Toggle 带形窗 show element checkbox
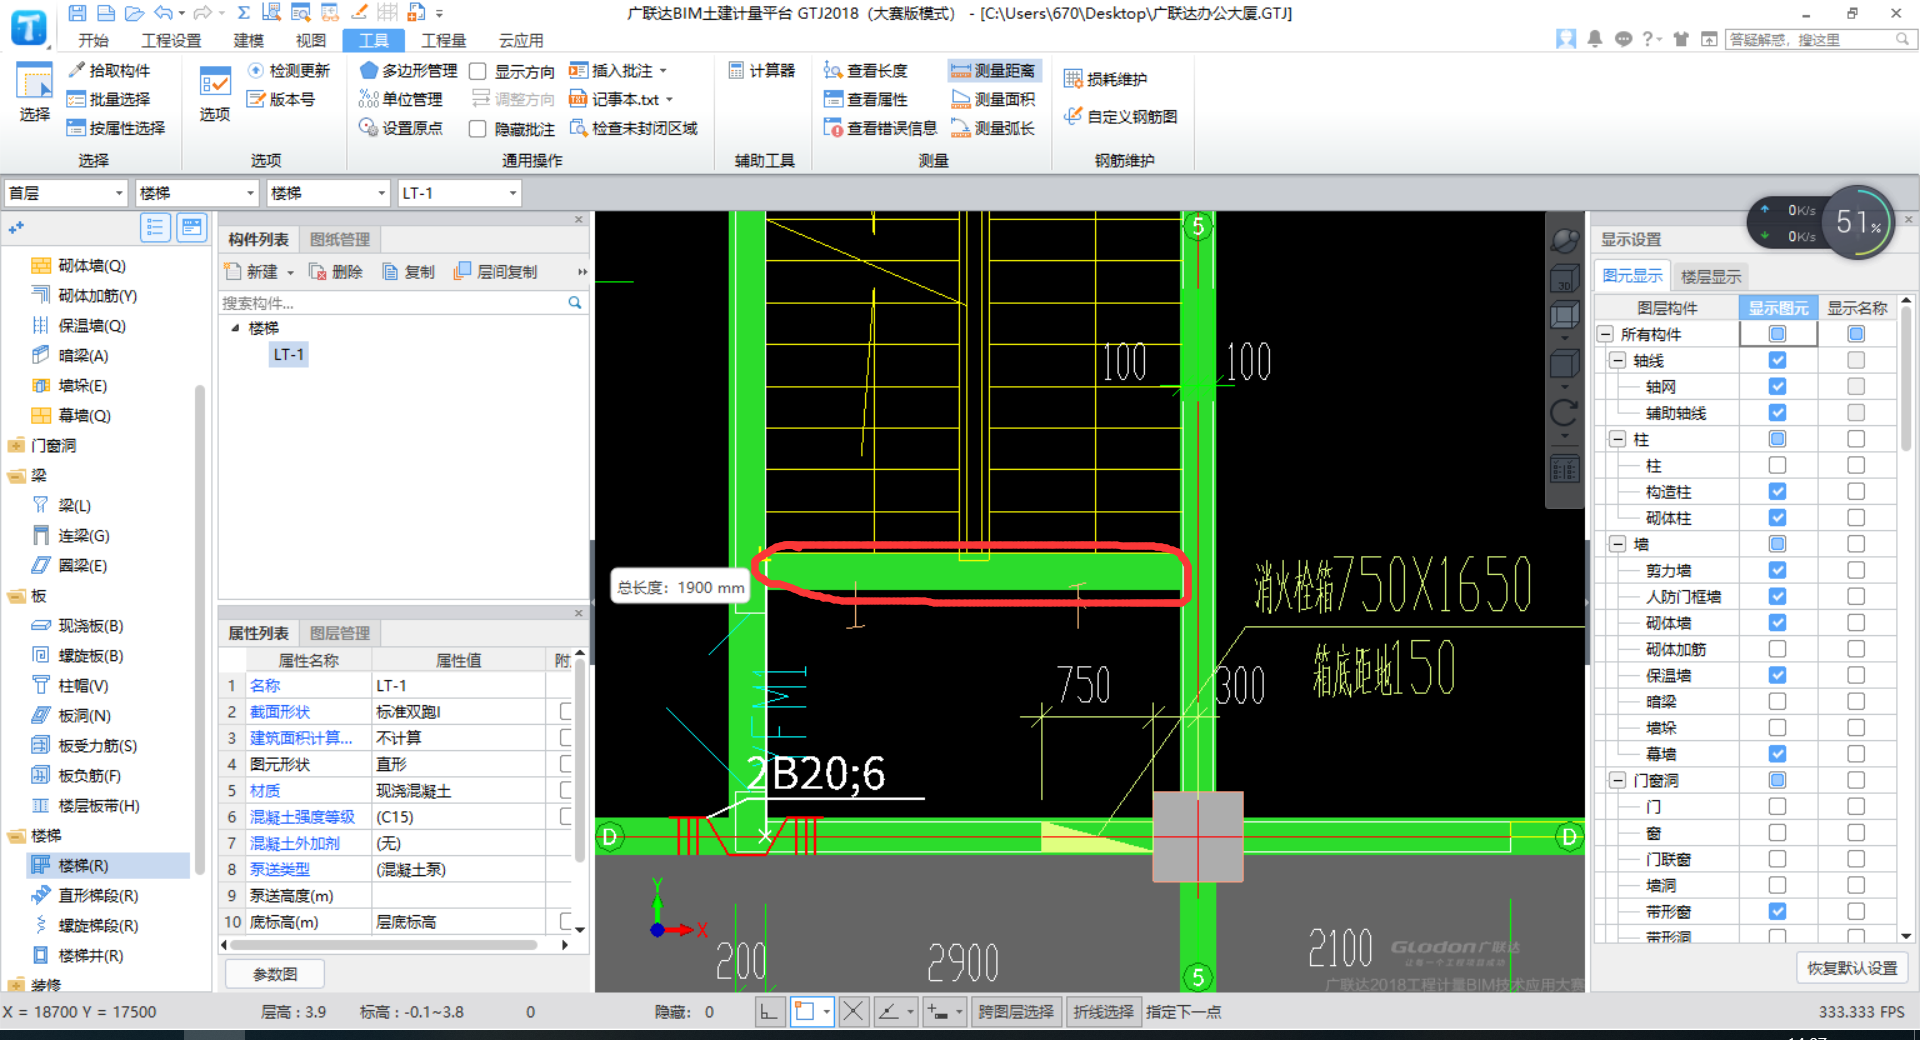 pos(1777,911)
